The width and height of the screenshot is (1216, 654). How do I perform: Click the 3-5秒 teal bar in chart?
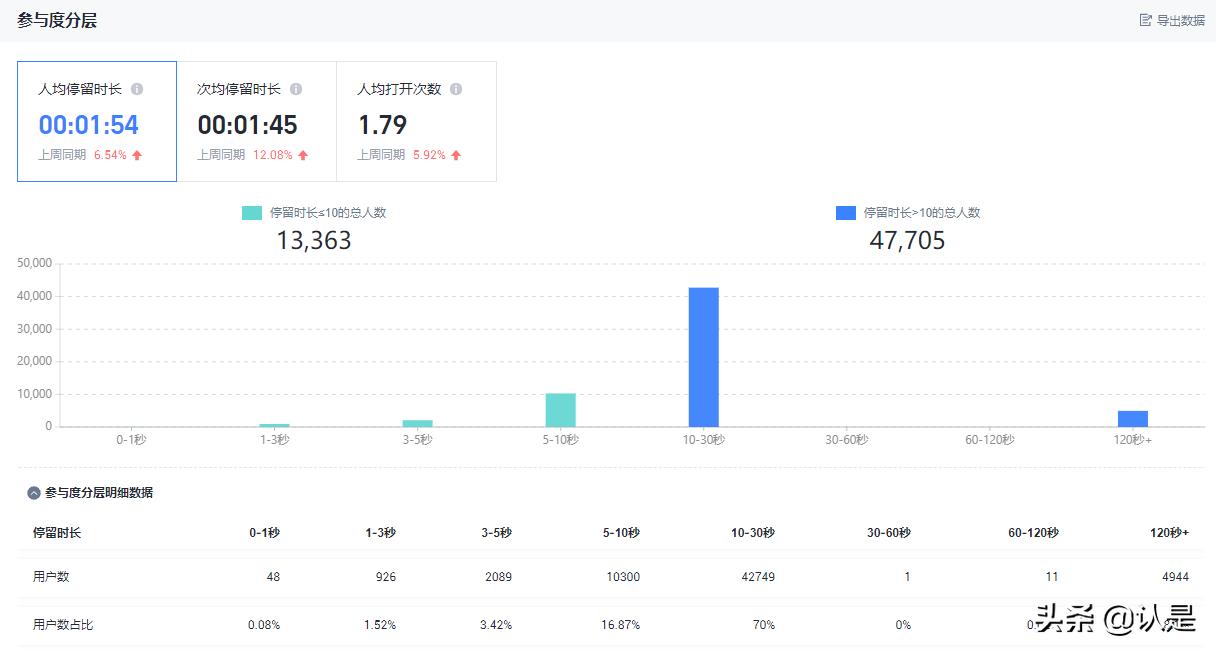pyautogui.click(x=417, y=423)
